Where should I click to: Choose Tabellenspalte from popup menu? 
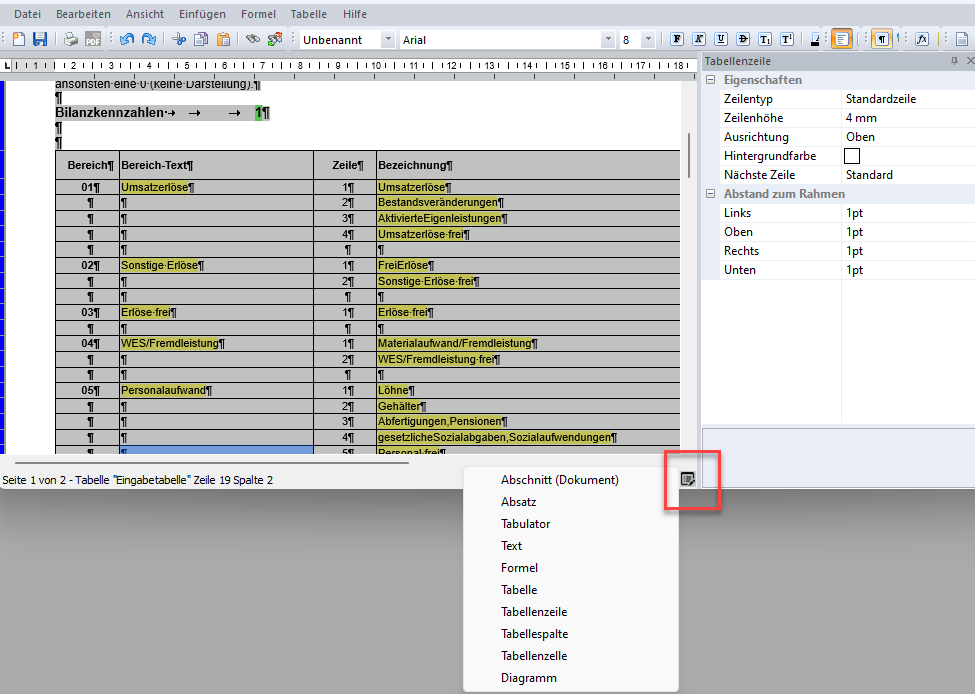click(534, 634)
